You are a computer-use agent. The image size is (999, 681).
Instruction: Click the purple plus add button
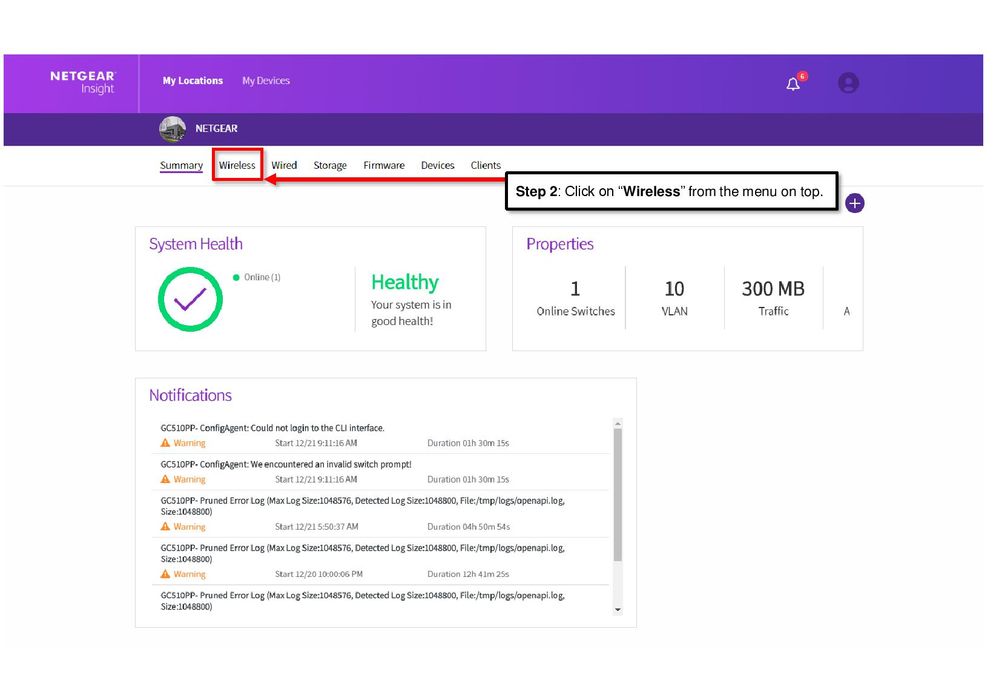pos(854,203)
